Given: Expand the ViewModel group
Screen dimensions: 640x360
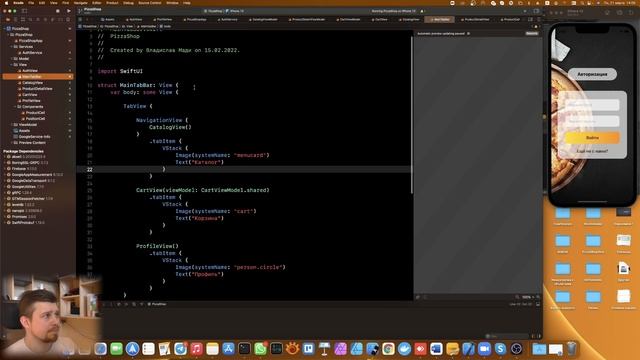Looking at the screenshot, I should 12,124.
